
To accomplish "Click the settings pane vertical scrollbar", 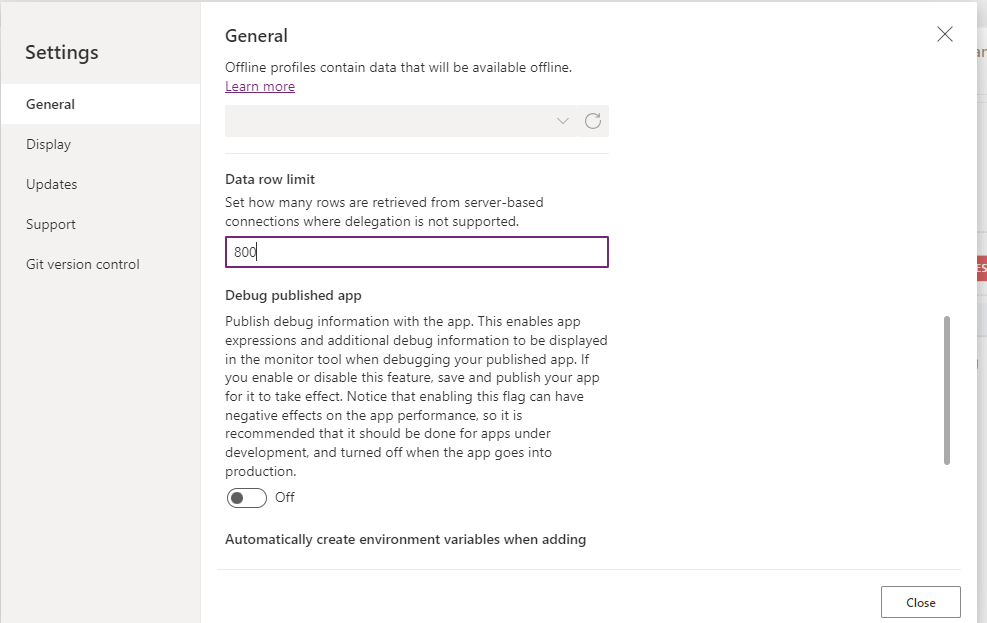I will 947,390.
